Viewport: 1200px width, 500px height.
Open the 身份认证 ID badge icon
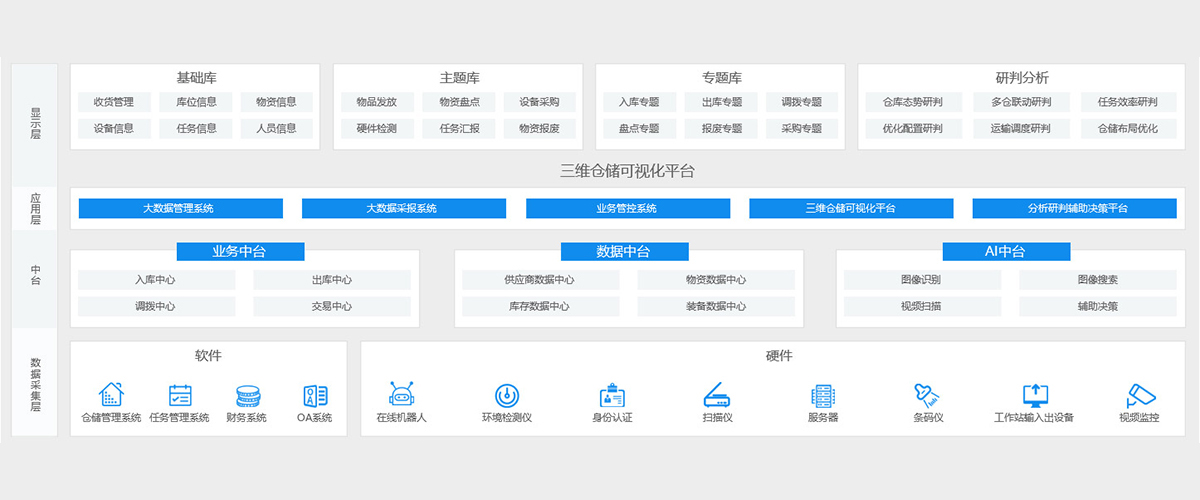(x=612, y=395)
